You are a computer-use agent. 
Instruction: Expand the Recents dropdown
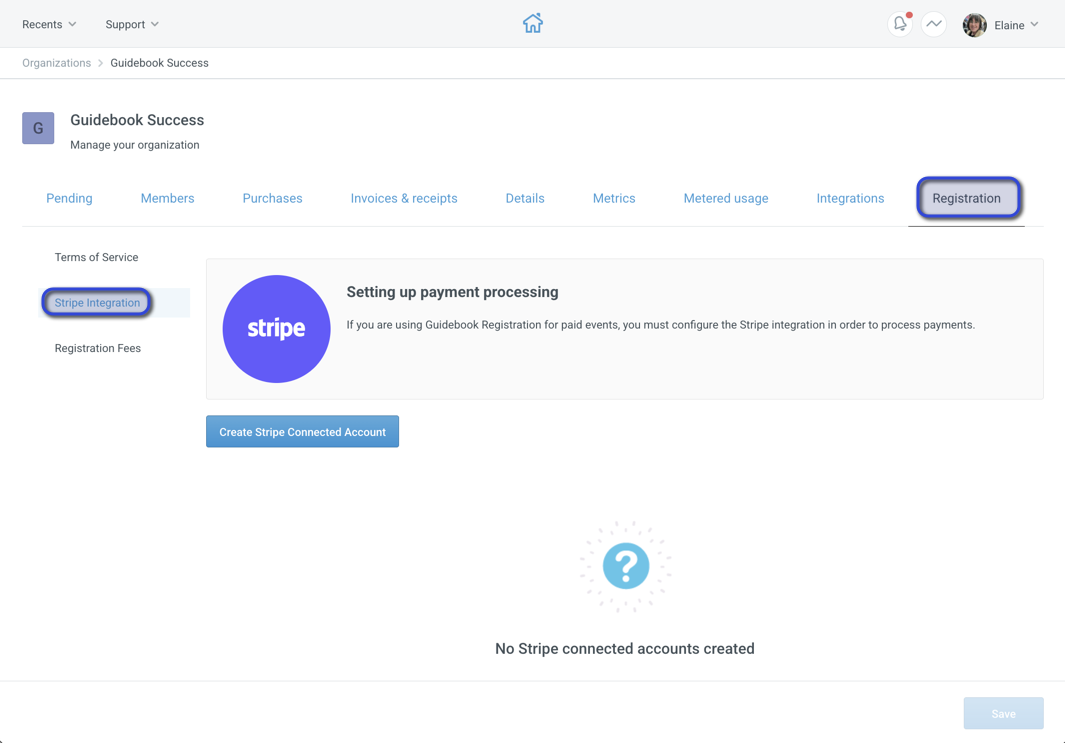(x=49, y=24)
